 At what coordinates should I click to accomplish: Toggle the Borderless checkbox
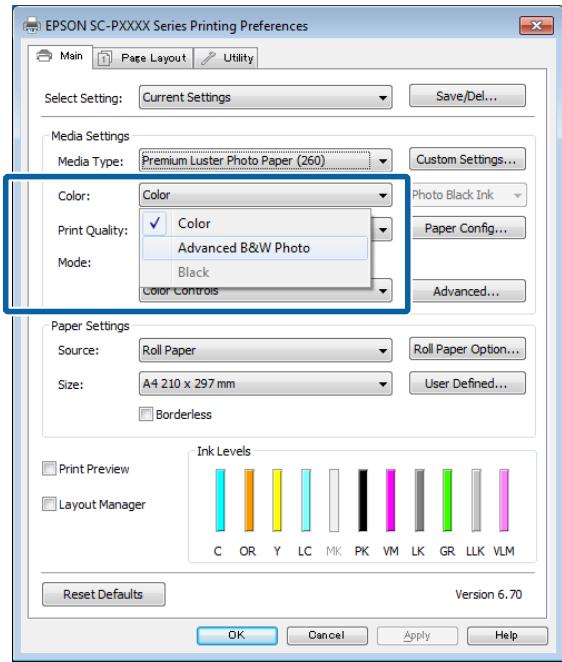(146, 414)
